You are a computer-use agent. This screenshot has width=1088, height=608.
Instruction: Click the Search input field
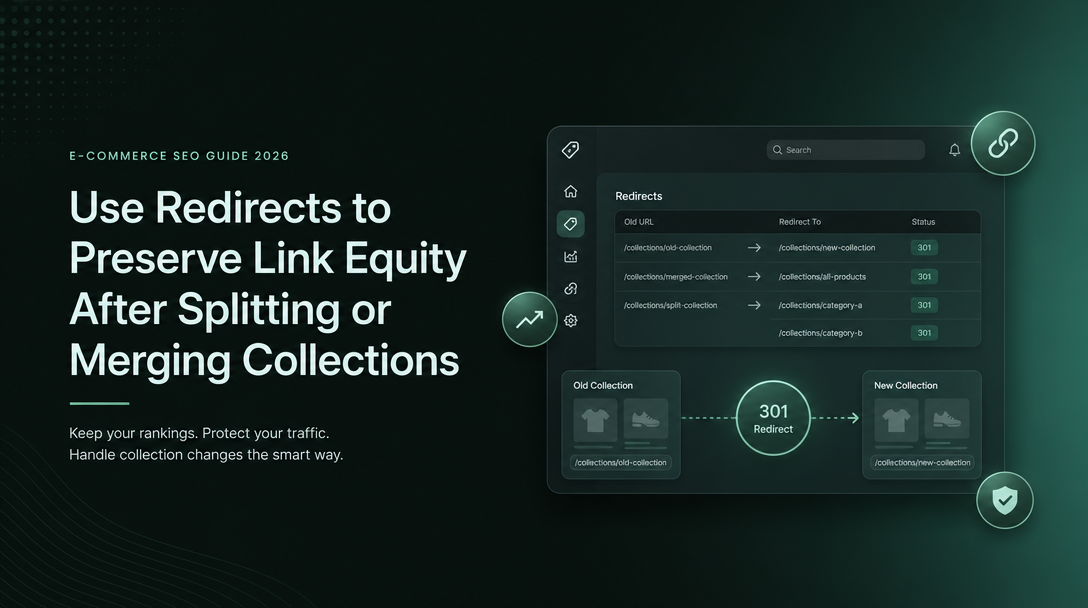coord(845,150)
